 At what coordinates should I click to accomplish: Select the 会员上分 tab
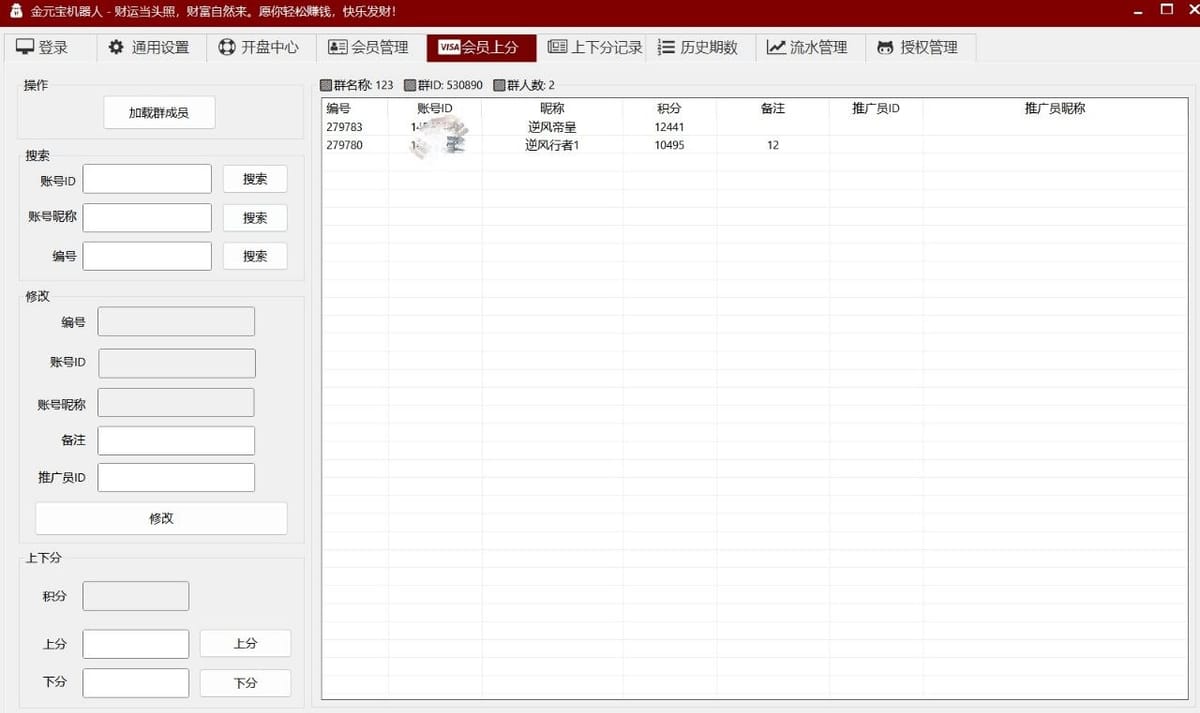[x=480, y=47]
